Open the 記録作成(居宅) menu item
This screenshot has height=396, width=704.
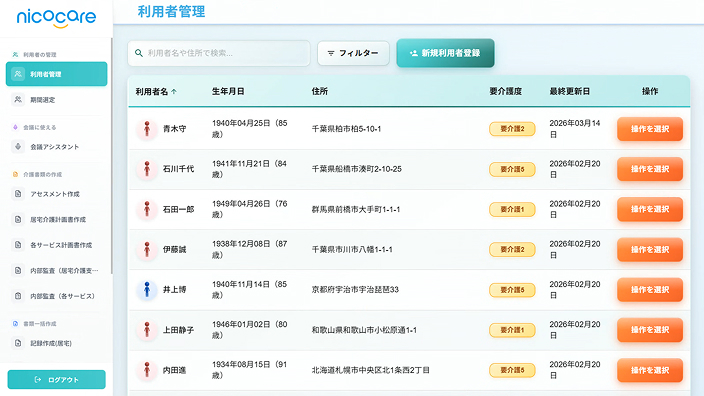(x=57, y=343)
